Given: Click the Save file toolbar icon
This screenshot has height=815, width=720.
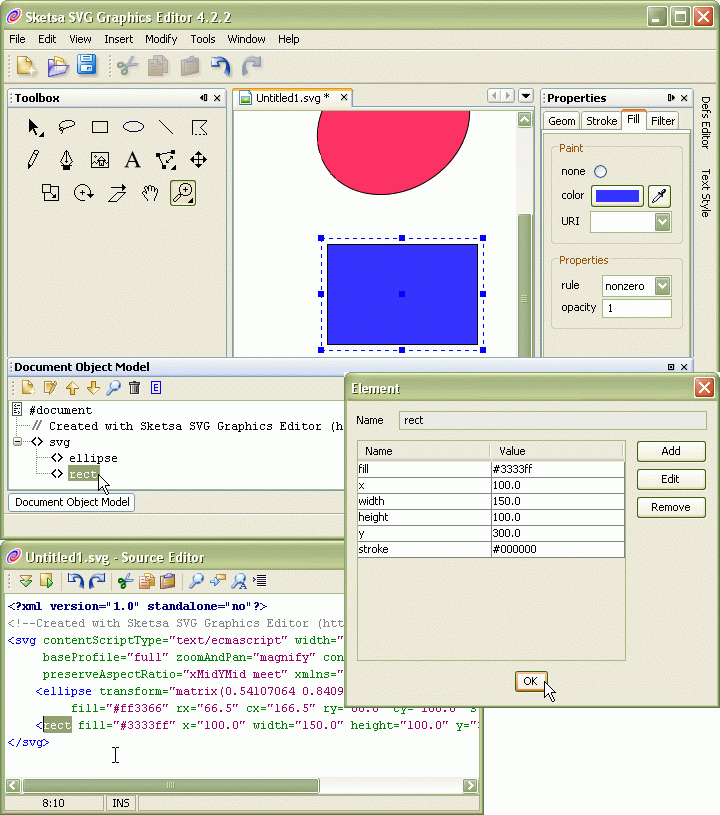Looking at the screenshot, I should point(86,66).
